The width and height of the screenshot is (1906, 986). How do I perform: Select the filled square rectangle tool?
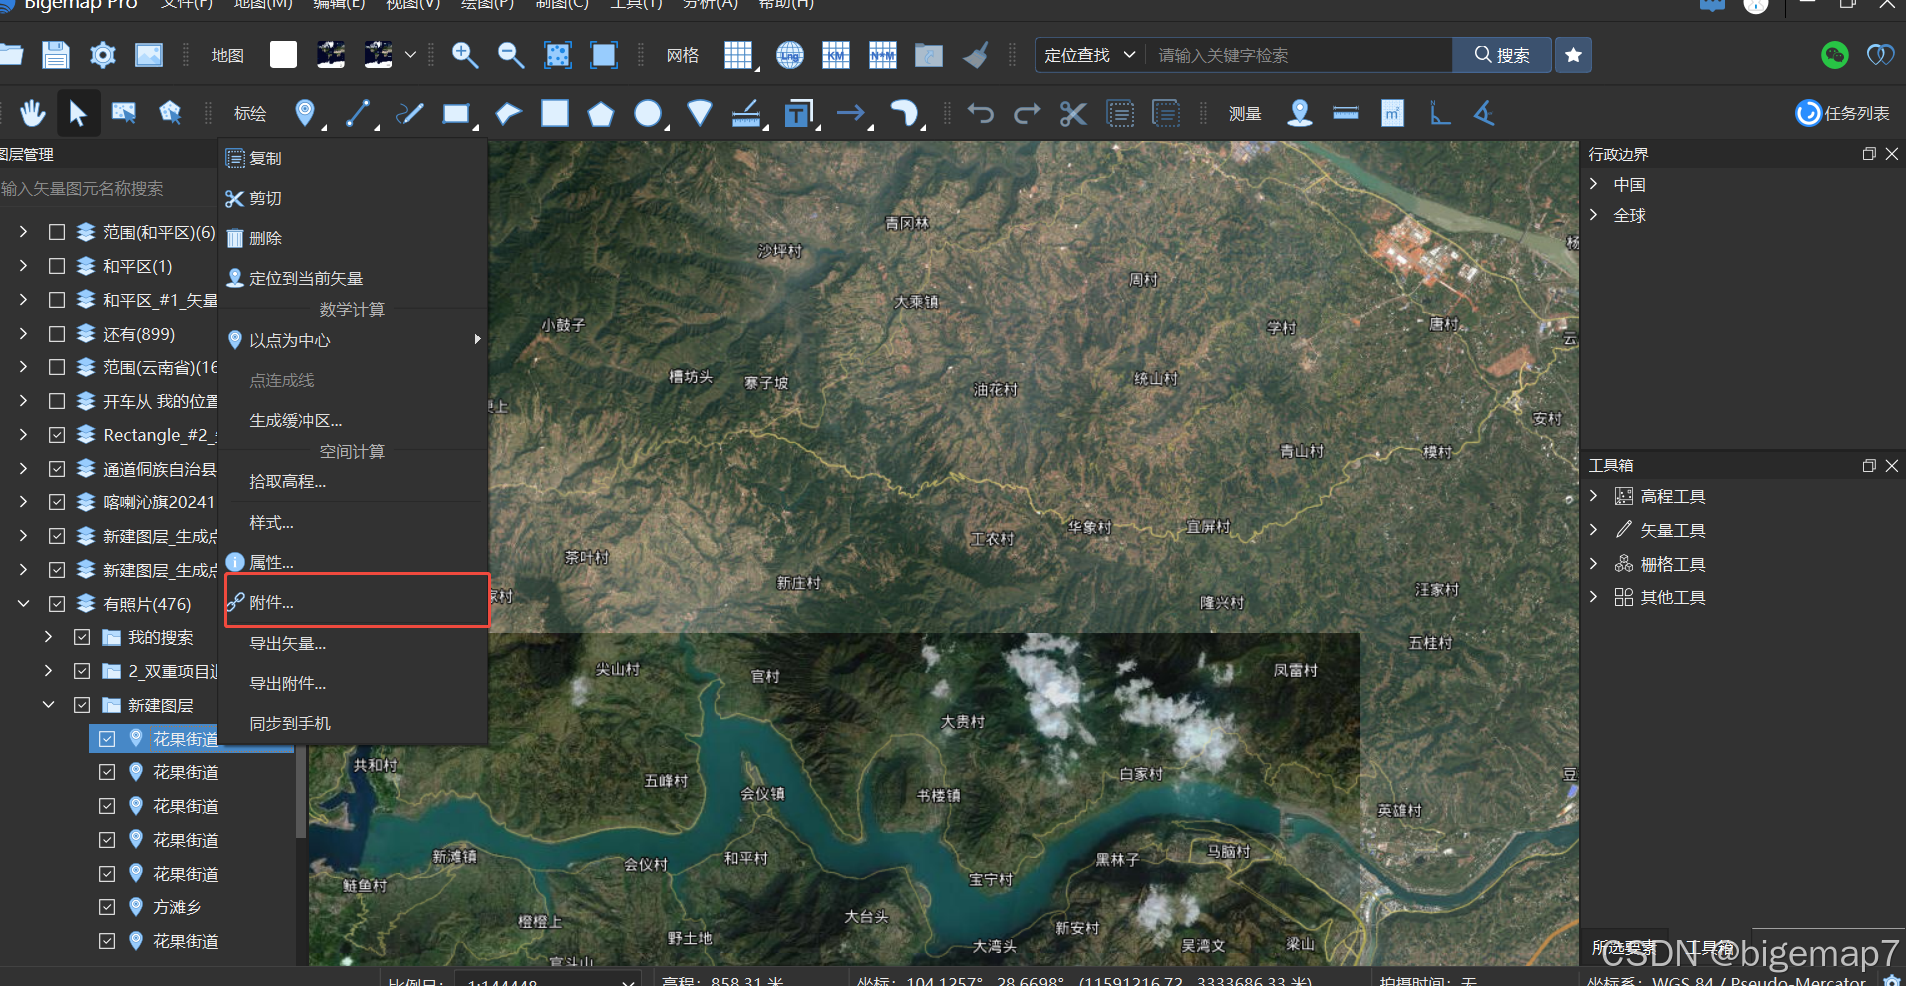[x=555, y=113]
